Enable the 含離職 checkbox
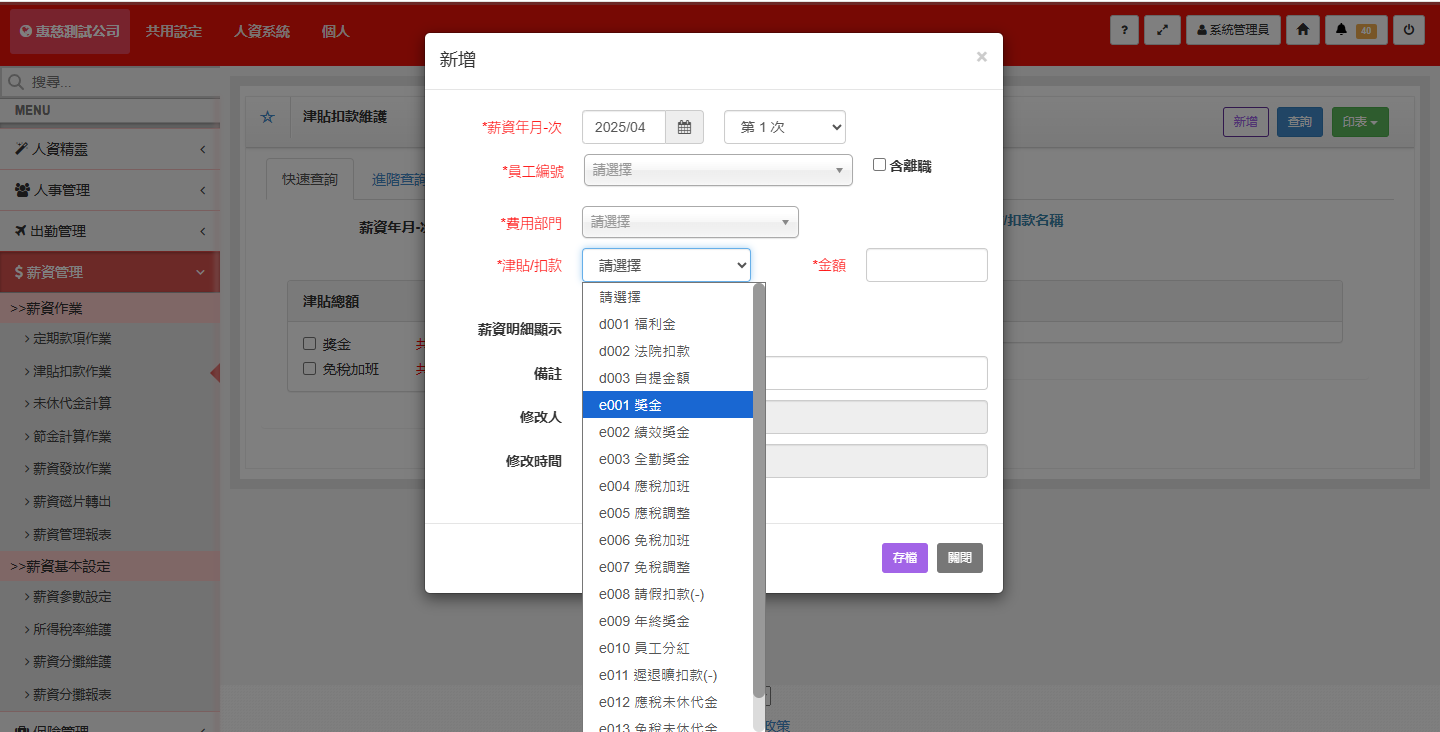This screenshot has height=732, width=1440. [x=879, y=165]
